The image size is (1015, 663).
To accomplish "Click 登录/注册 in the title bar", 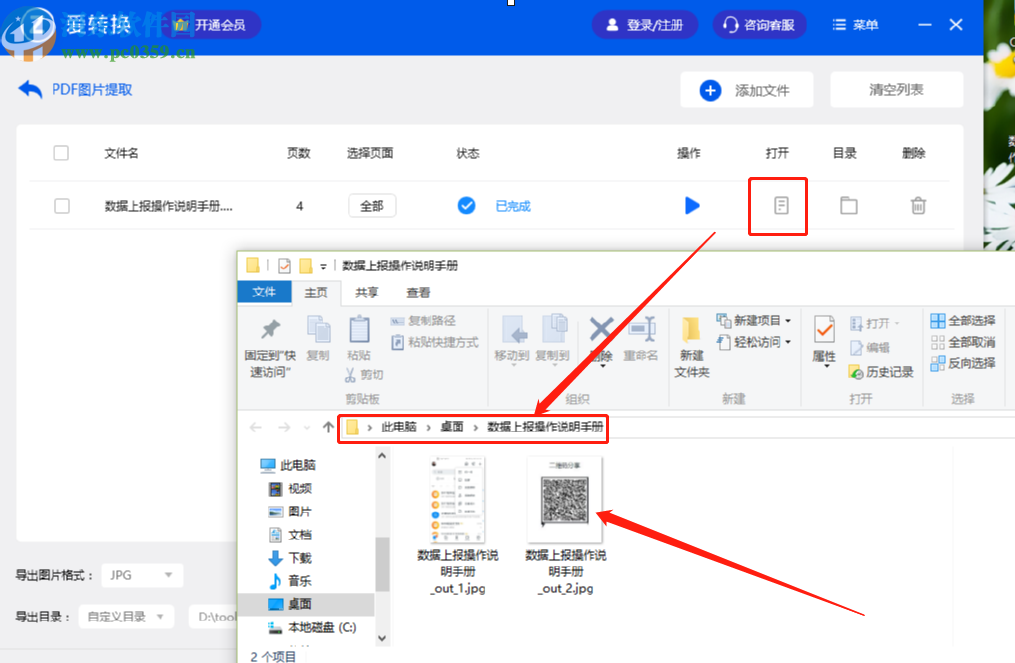I will click(645, 25).
